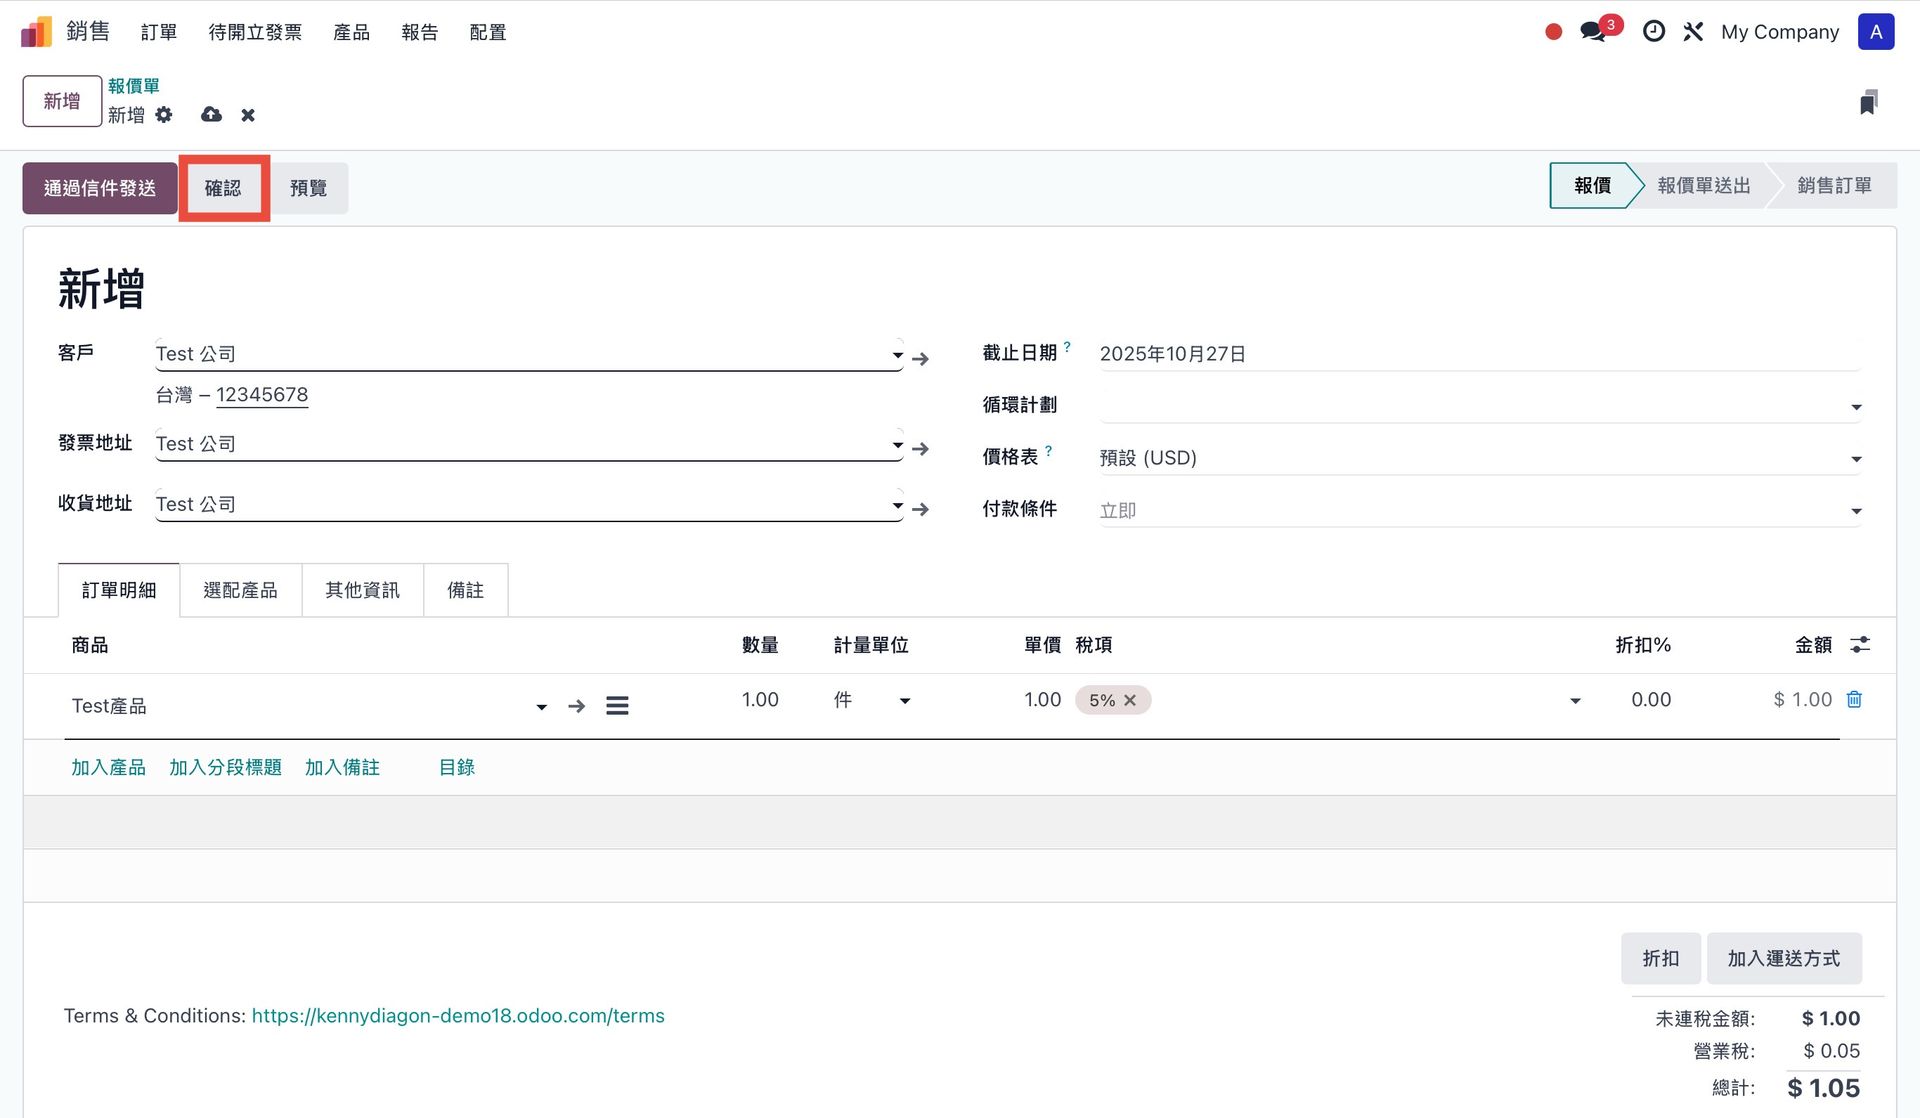Click the 截止日期 date field
This screenshot has width=1920, height=1118.
(1172, 354)
